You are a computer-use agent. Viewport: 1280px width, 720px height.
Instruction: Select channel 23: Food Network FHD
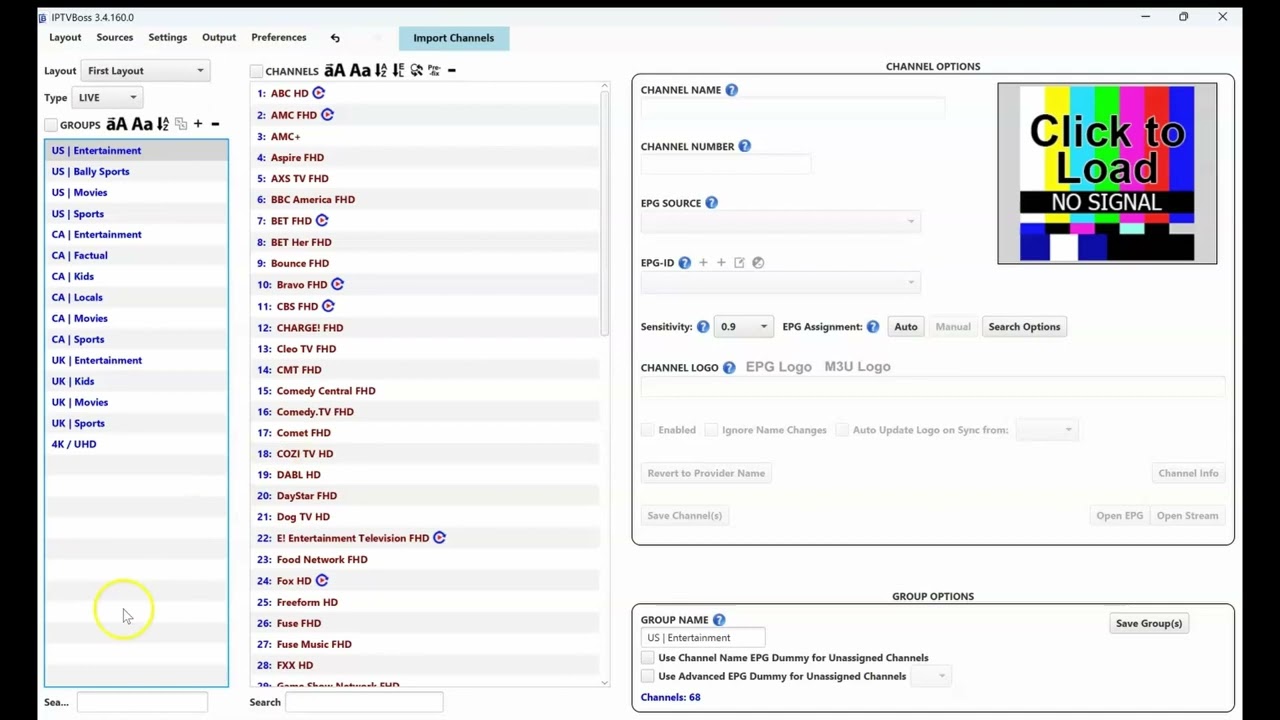[425, 560]
